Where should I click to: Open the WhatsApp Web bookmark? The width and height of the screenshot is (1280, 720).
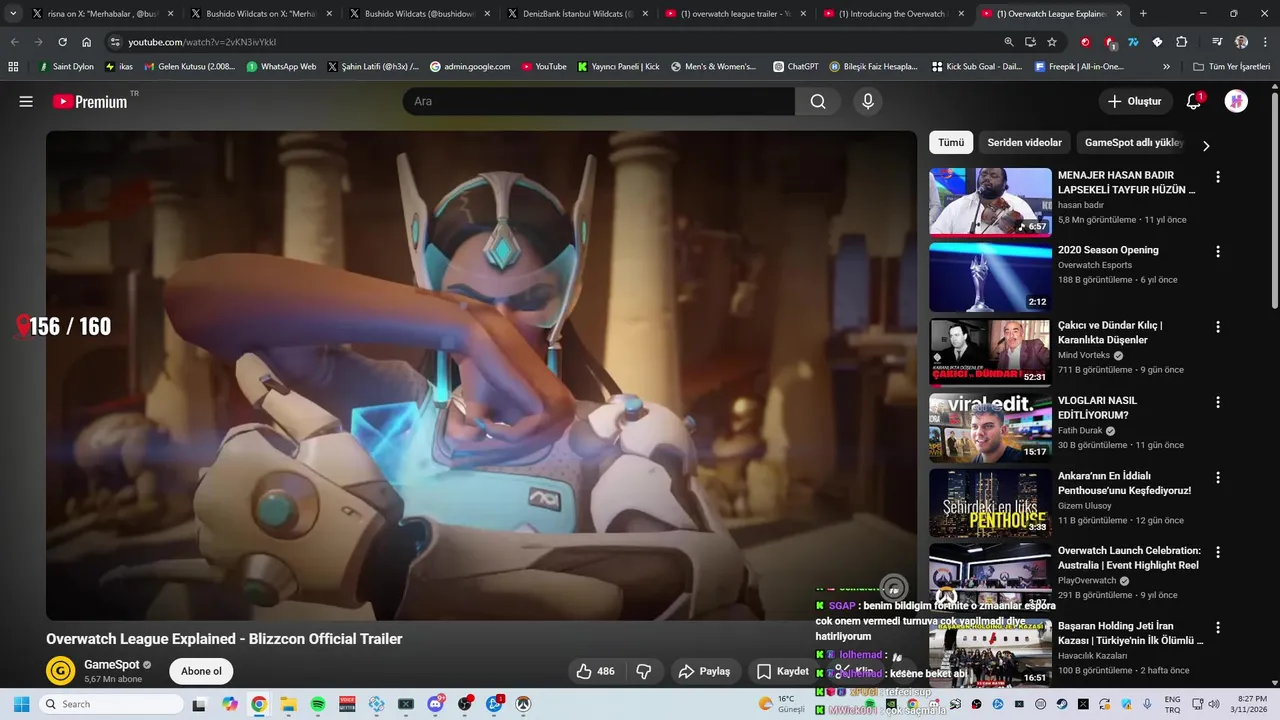click(x=280, y=67)
